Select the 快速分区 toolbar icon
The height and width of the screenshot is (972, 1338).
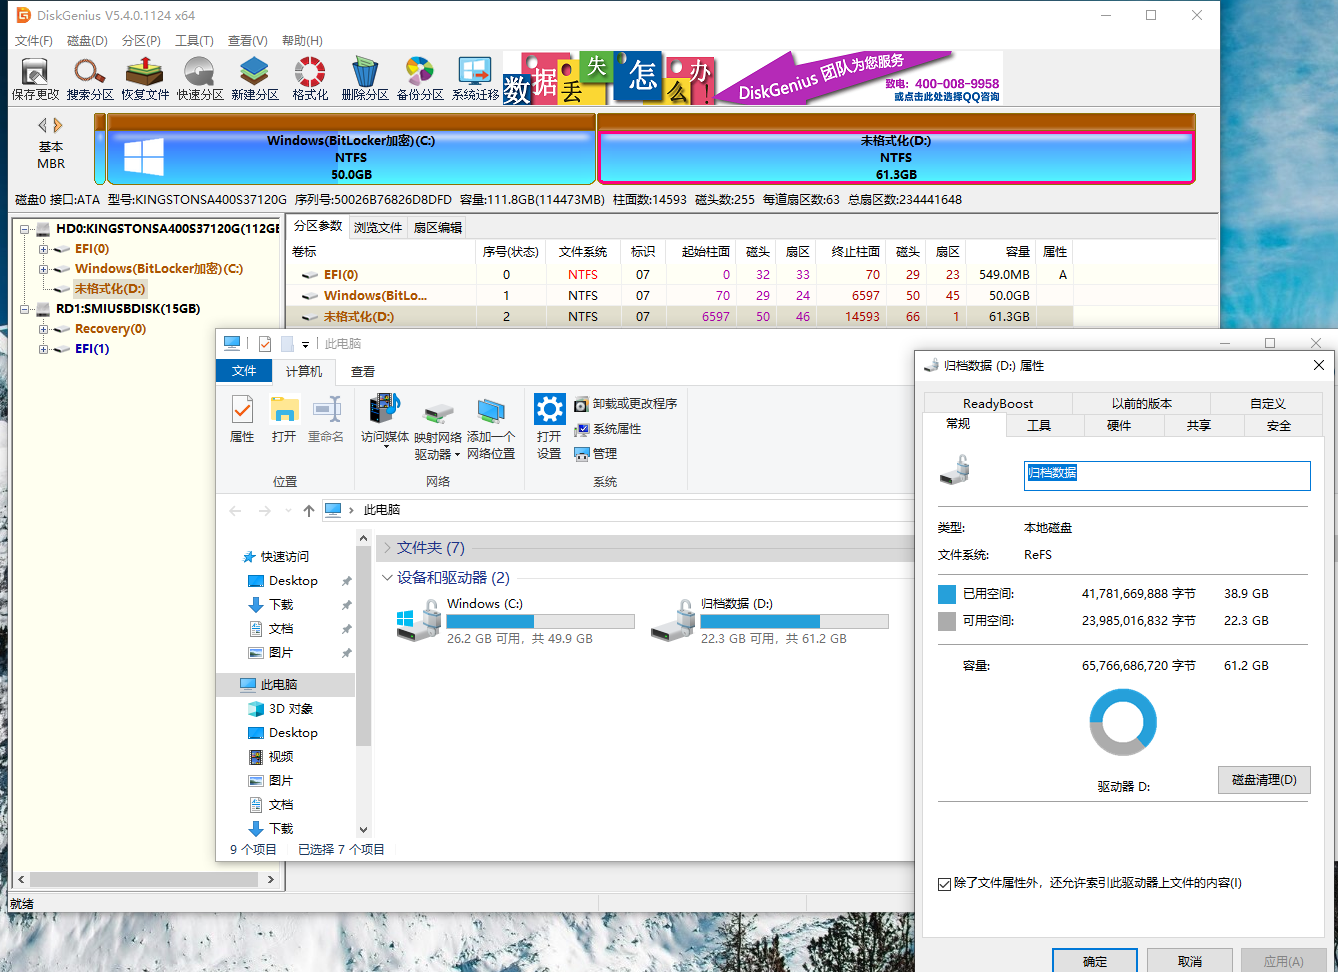click(x=200, y=79)
